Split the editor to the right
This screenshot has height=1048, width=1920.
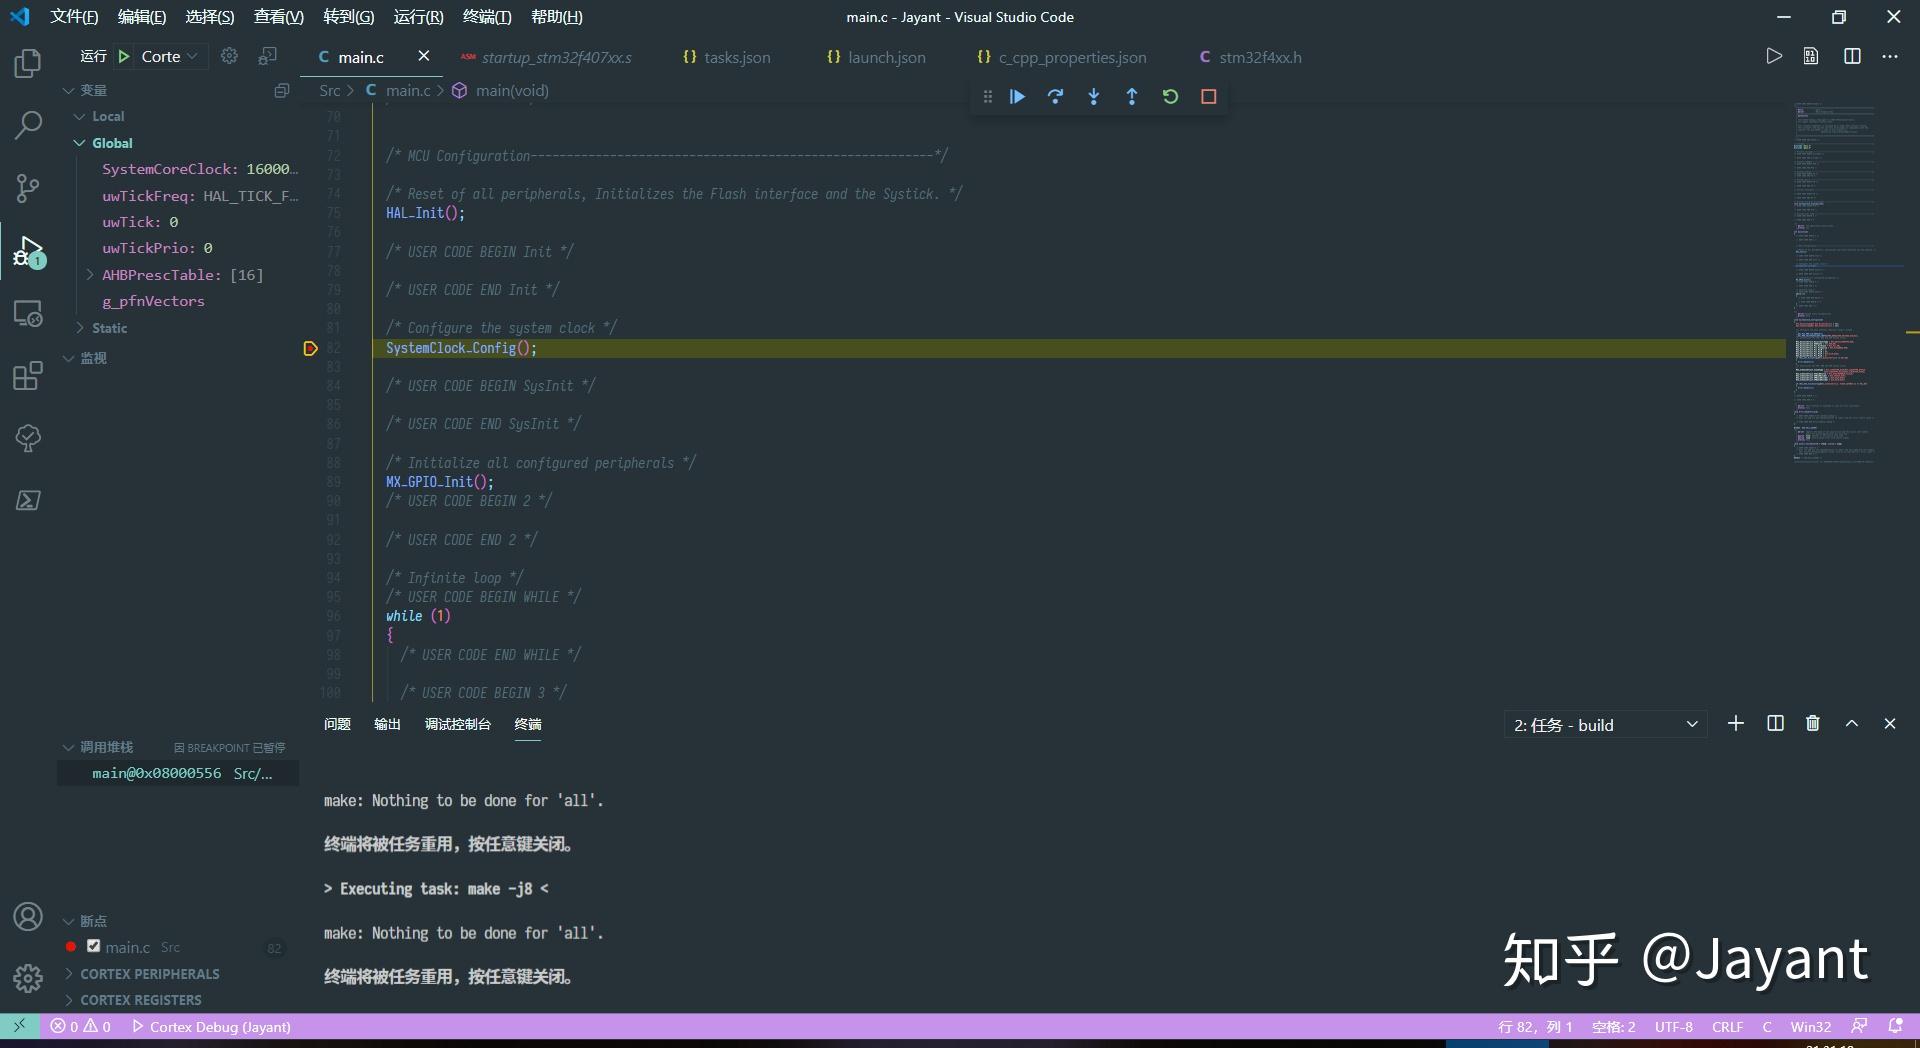pyautogui.click(x=1852, y=56)
